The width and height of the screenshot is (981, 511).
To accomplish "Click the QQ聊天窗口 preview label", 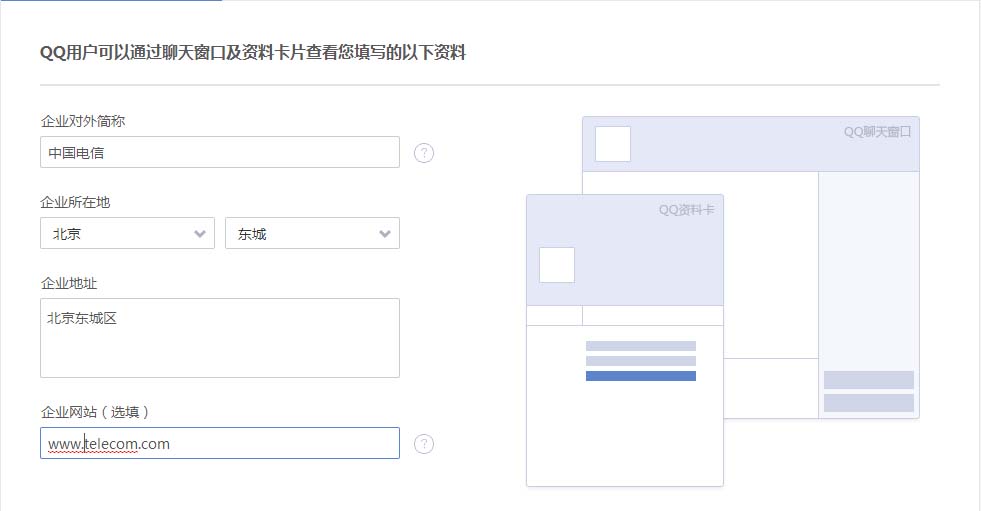I will pos(877,132).
